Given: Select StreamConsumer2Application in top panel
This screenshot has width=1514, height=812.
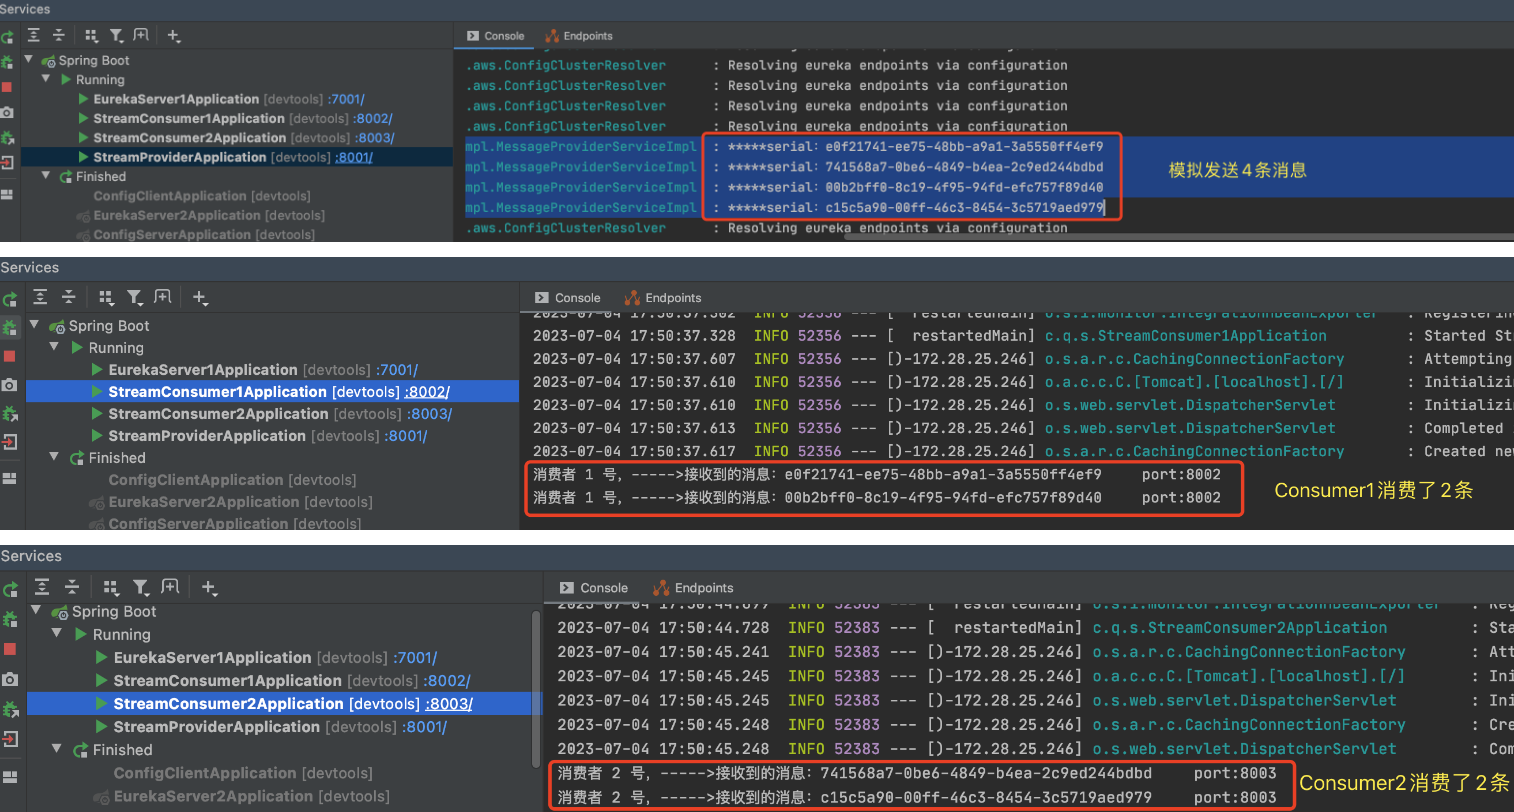Looking at the screenshot, I should (189, 138).
